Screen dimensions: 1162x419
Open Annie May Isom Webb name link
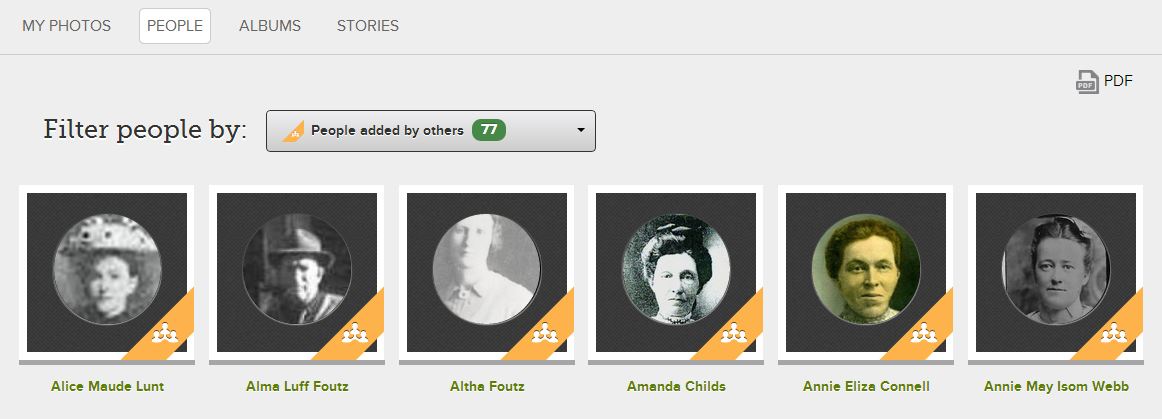pos(1056,386)
